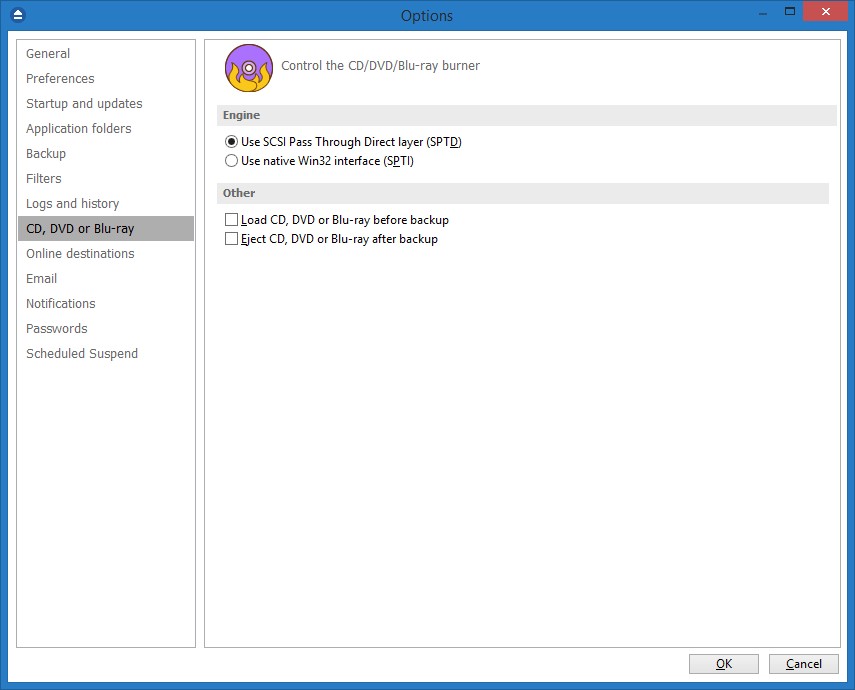855x690 pixels.
Task: Open the General options page
Action: tap(48, 54)
